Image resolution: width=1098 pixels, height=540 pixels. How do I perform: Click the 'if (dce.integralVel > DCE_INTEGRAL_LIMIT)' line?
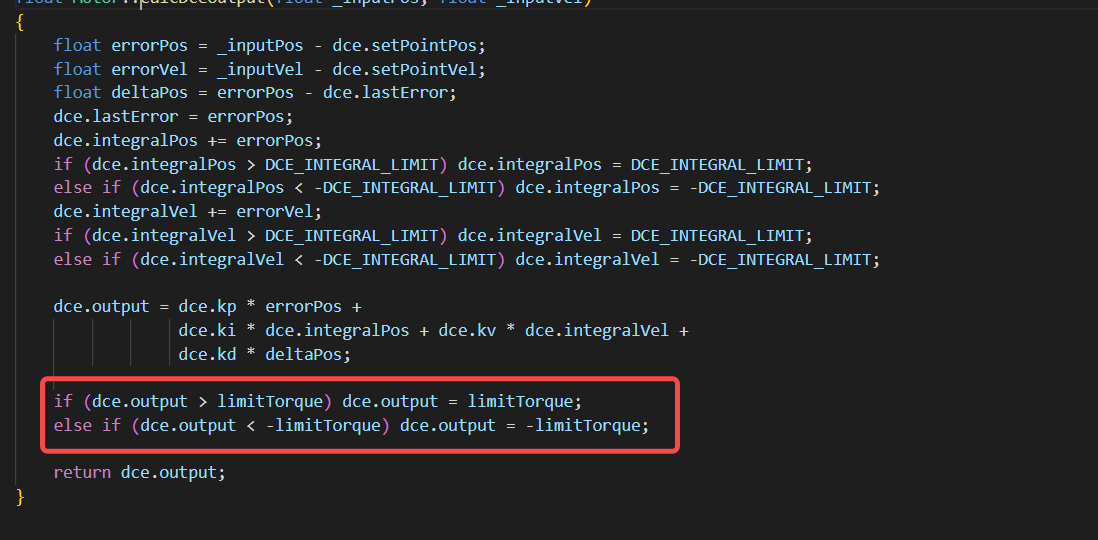pos(433,235)
